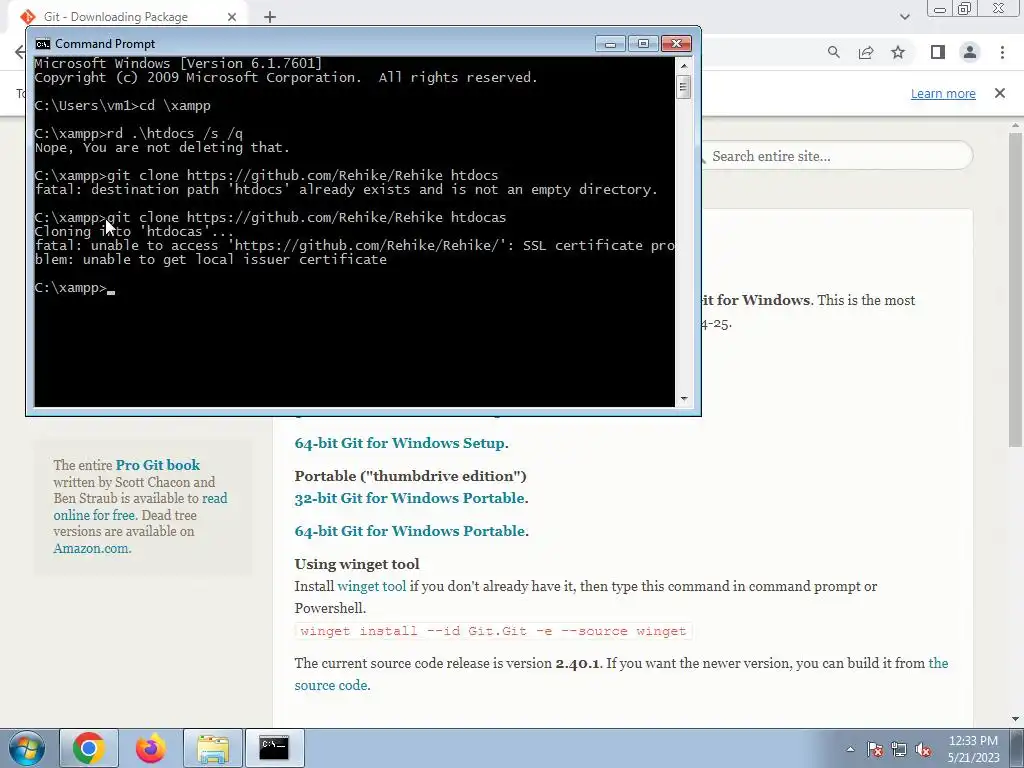
Task: Open the taskbar clock showing 12:33 PM
Action: point(973,749)
